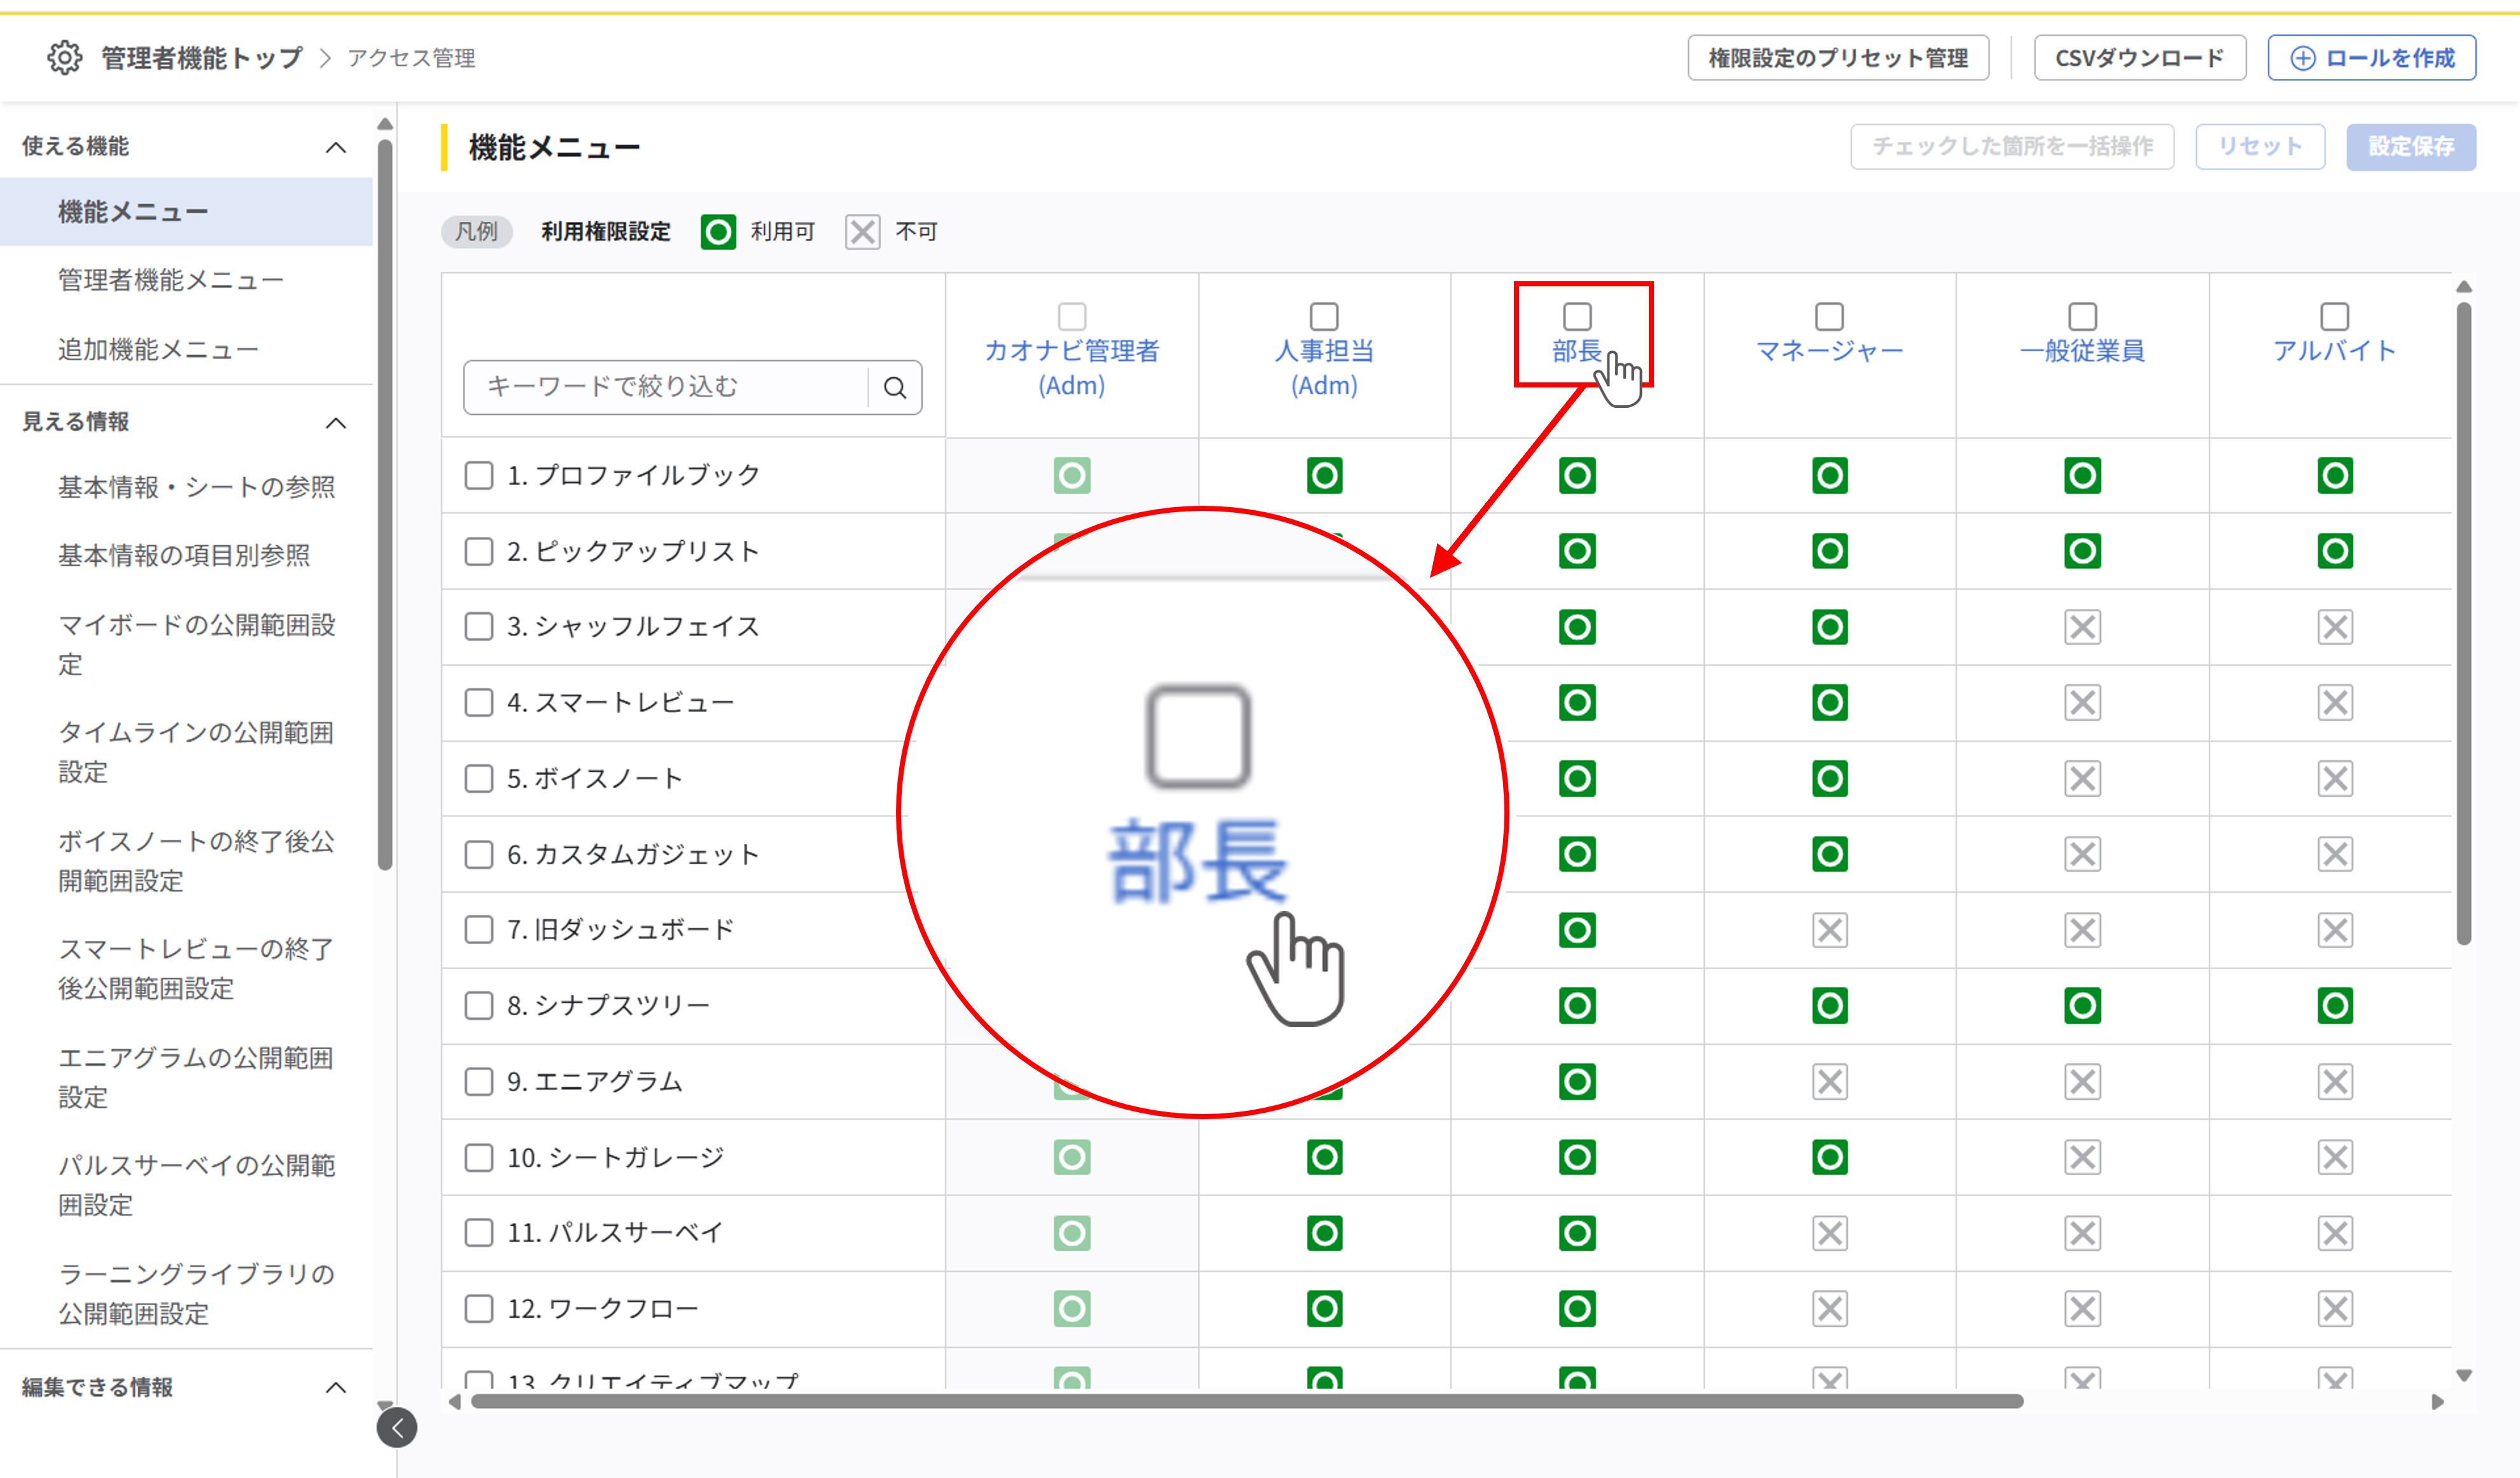
Task: Open 追加機能メニュー in the sidebar
Action: (x=158, y=349)
